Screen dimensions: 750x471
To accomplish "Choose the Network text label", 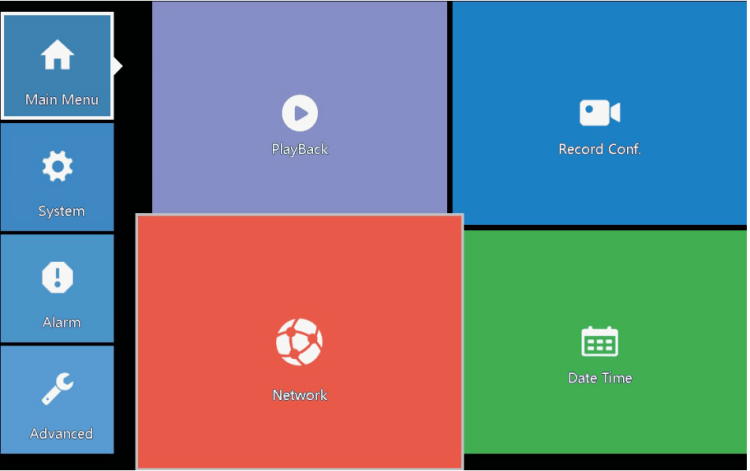I will [299, 395].
